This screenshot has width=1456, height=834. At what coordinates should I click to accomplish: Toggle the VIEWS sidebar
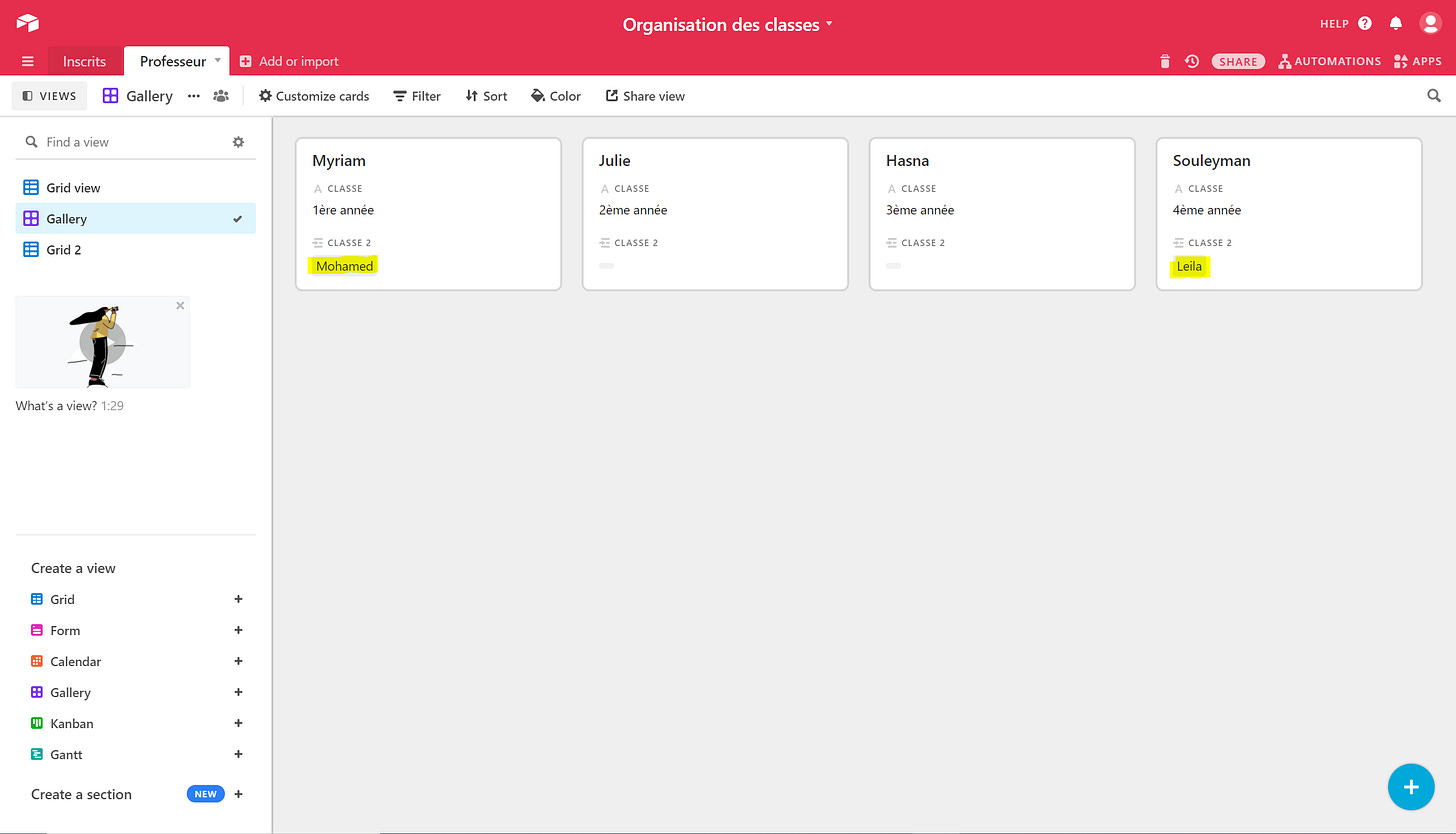49,96
